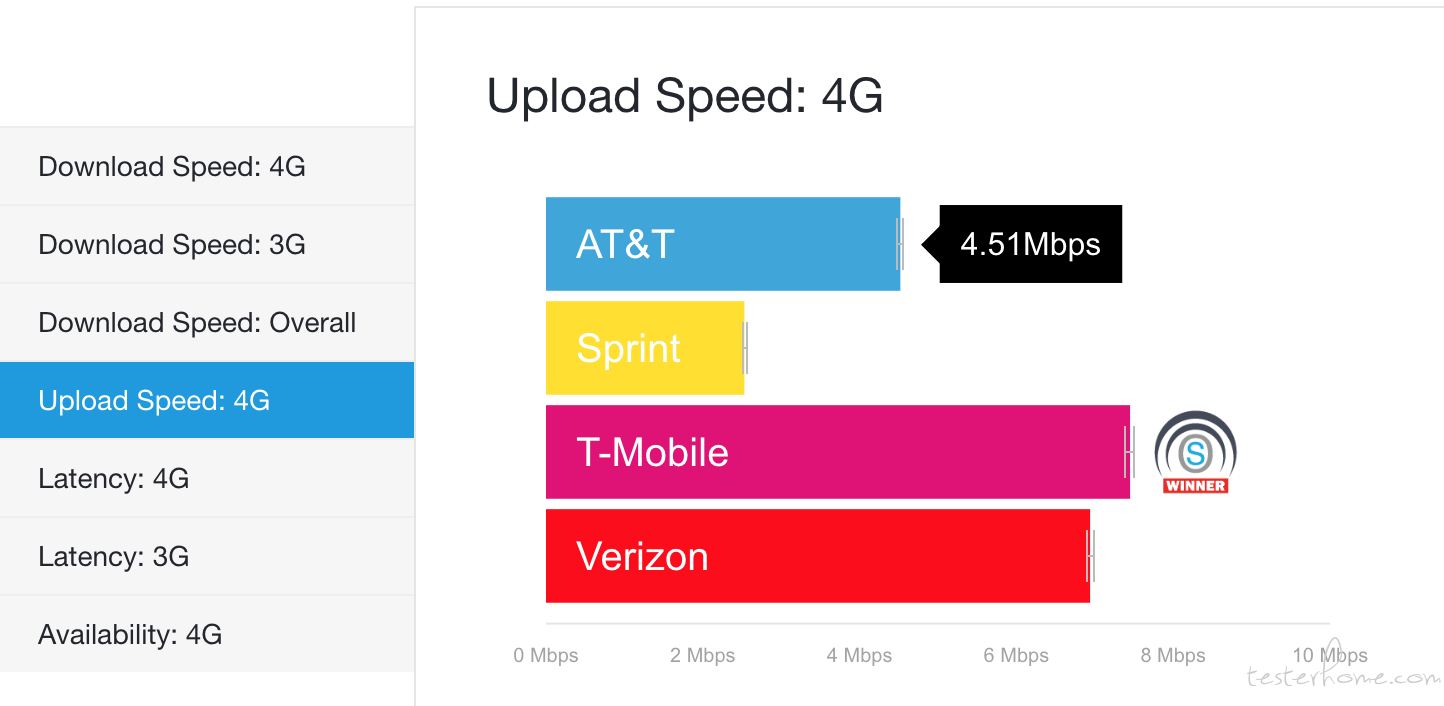The image size is (1444, 706).
Task: Click the 0 Mbps axis label
Action: point(546,656)
